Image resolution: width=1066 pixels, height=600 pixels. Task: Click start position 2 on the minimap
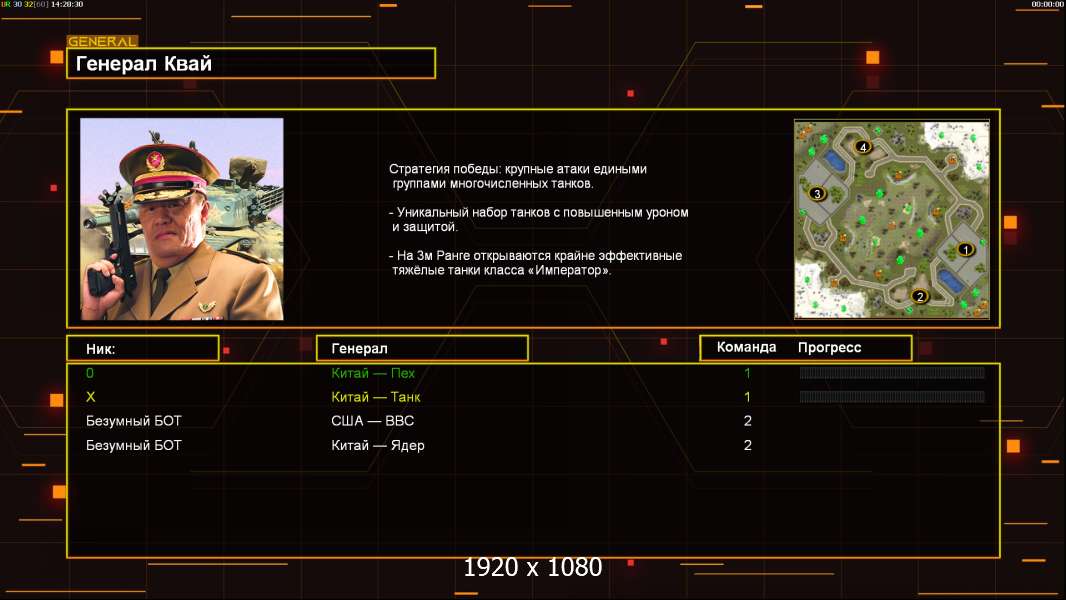click(920, 296)
